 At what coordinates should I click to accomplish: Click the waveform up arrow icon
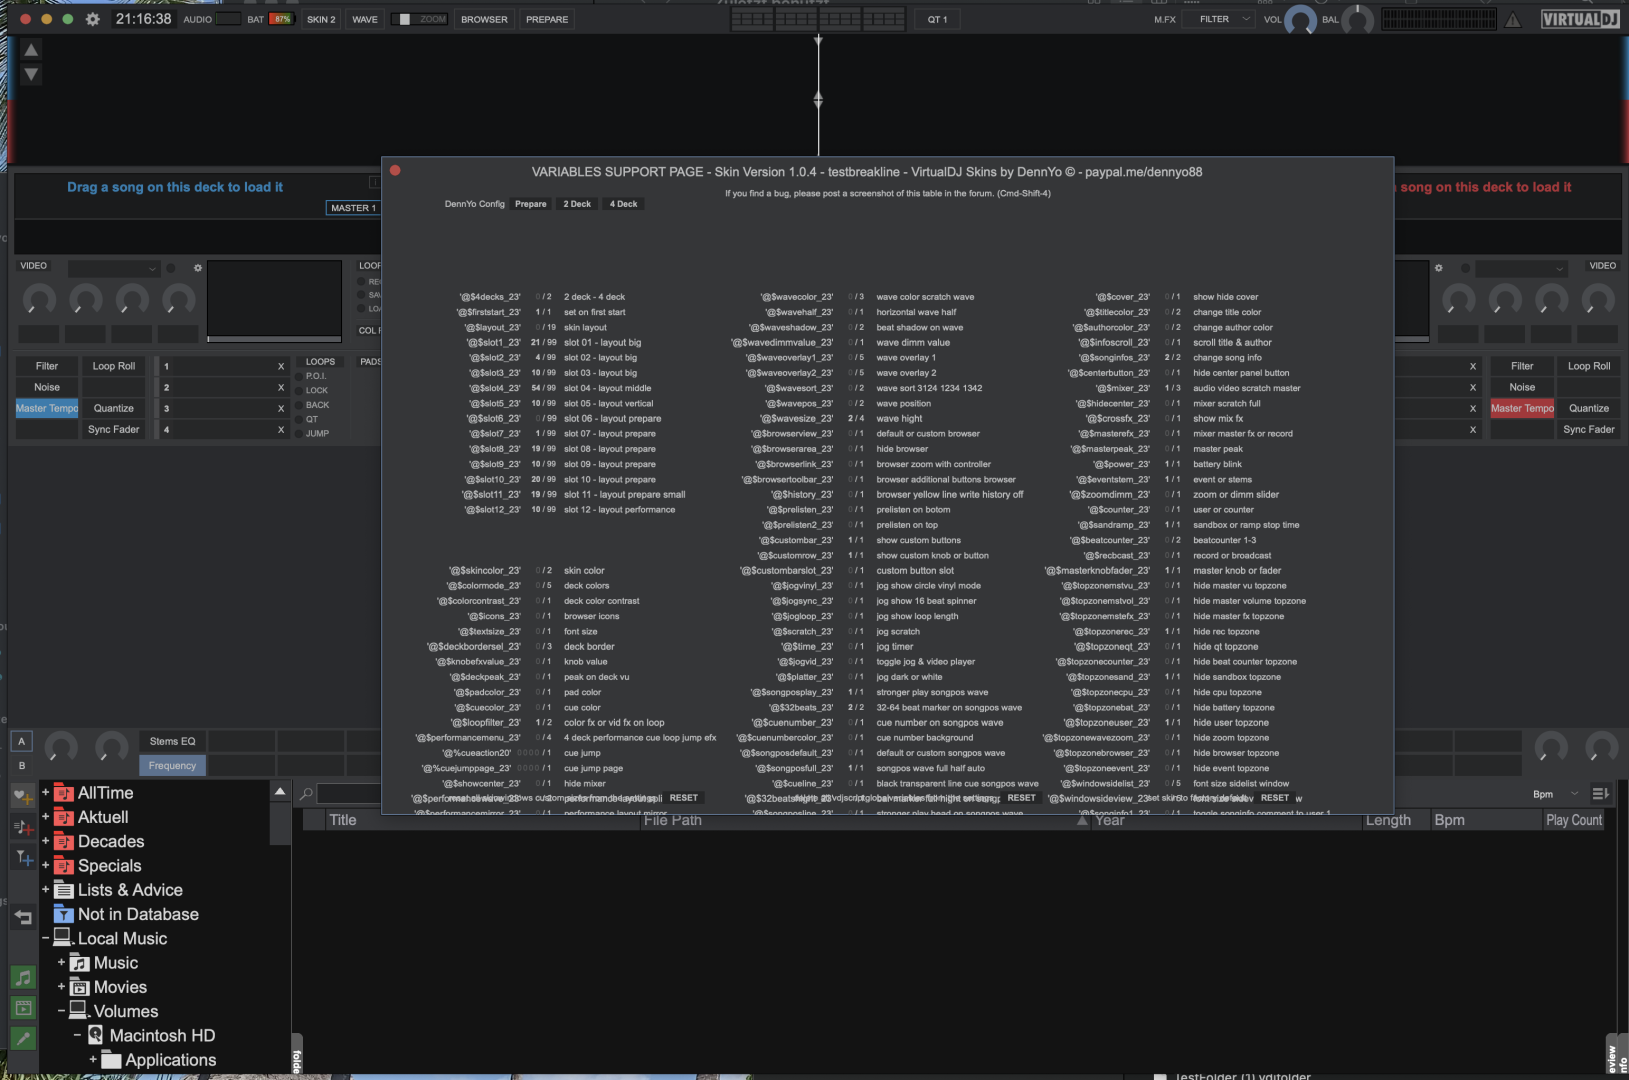click(x=31, y=50)
